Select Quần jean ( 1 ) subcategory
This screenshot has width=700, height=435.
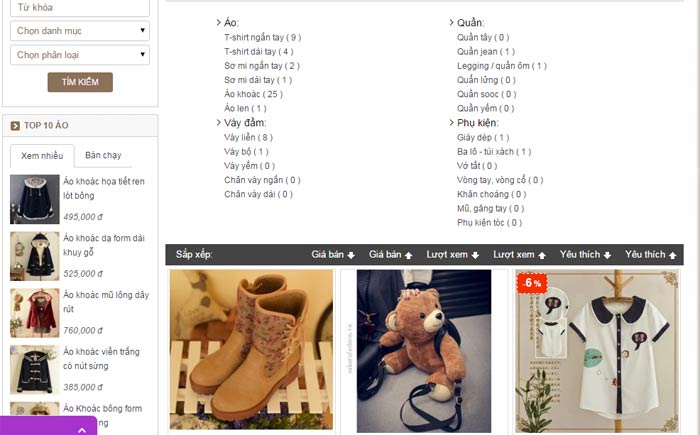point(486,52)
